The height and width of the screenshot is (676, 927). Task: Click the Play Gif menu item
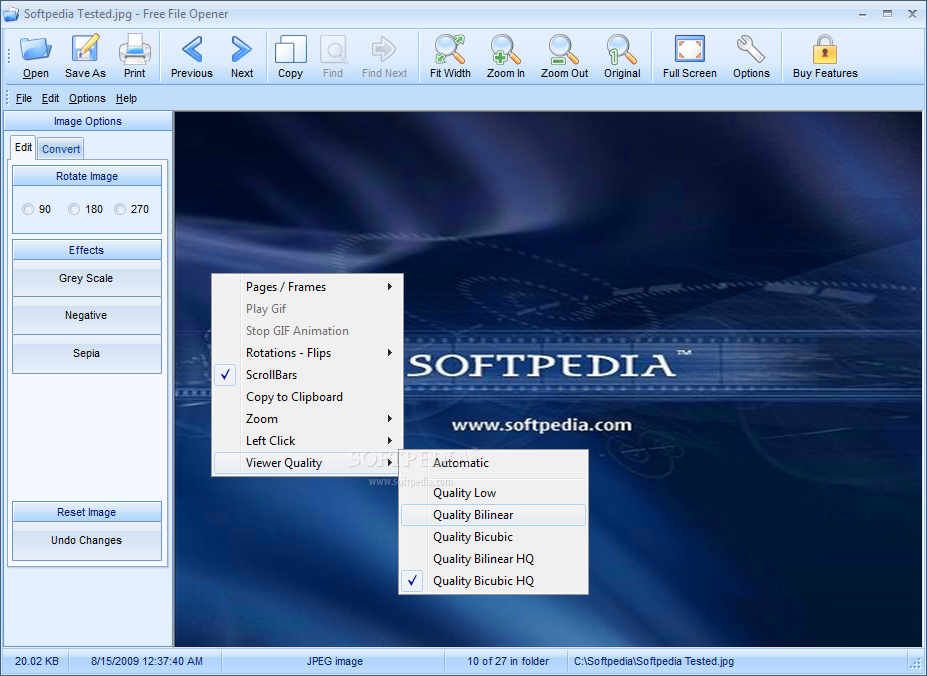(x=307, y=309)
